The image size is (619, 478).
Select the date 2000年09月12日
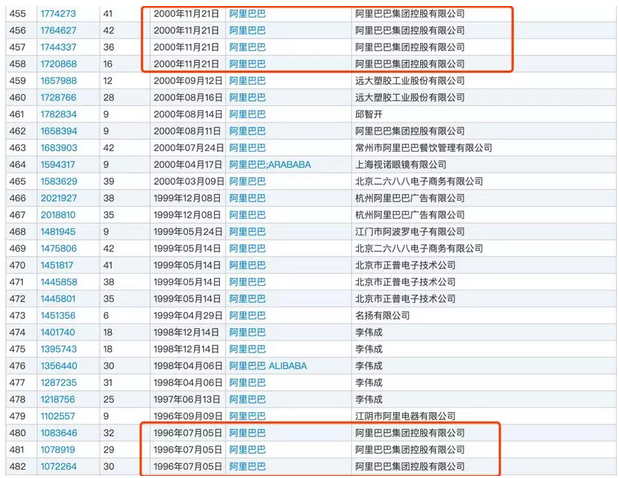click(188, 81)
